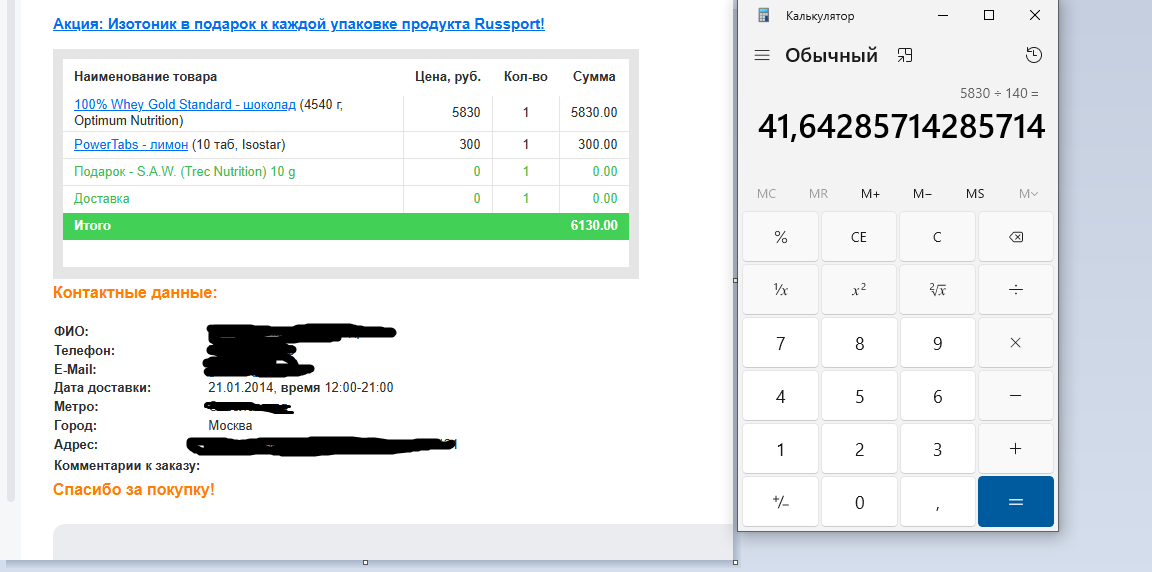
Task: Click the digit 4 key
Action: pos(780,396)
